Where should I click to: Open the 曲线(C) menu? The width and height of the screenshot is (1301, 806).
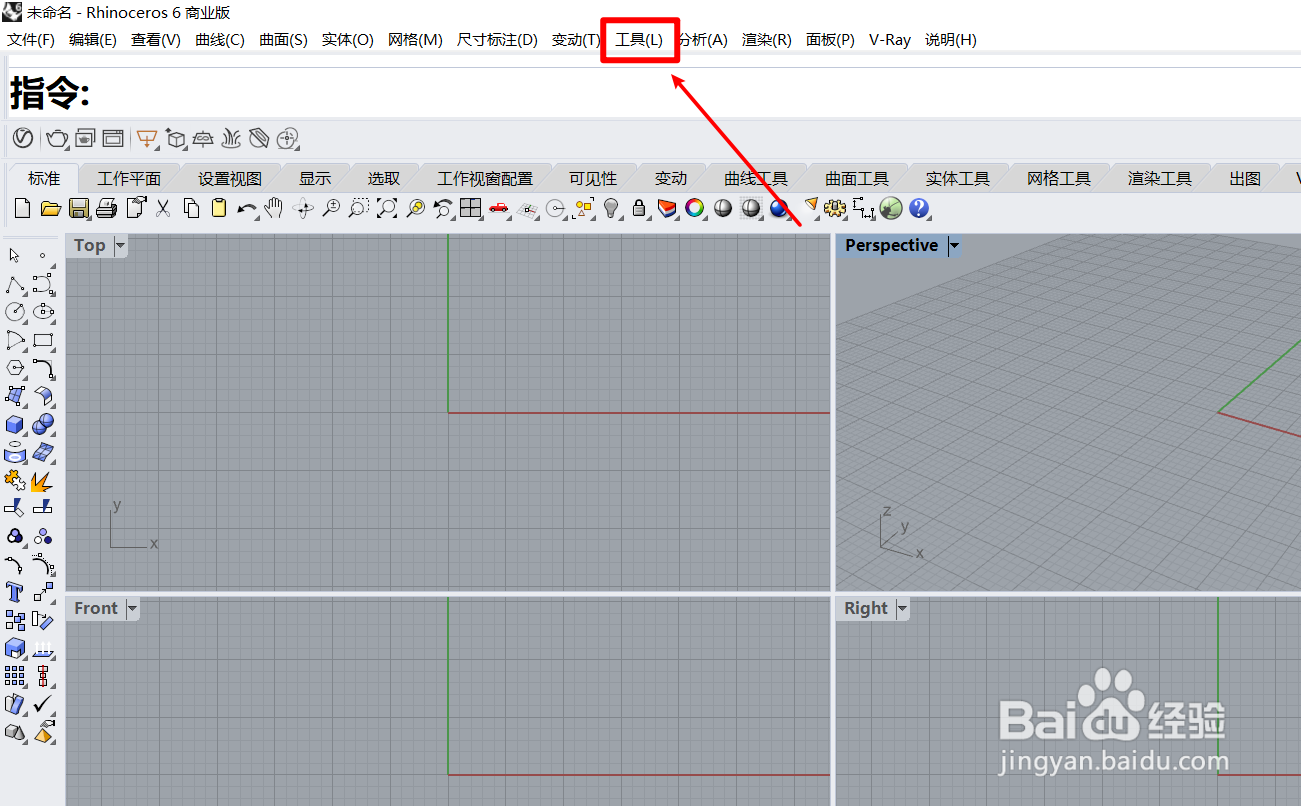[220, 40]
